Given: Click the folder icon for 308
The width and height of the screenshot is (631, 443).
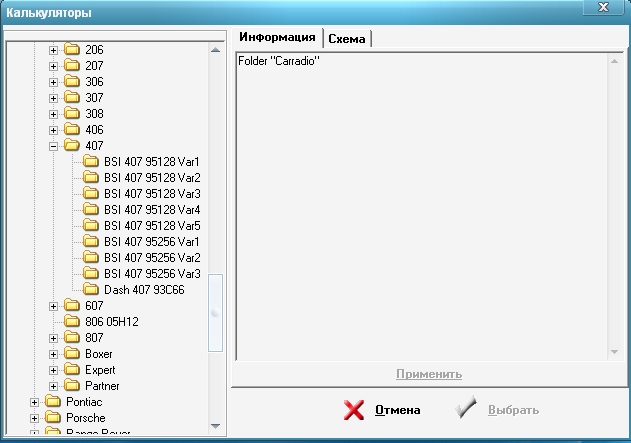Looking at the screenshot, I should [72, 113].
